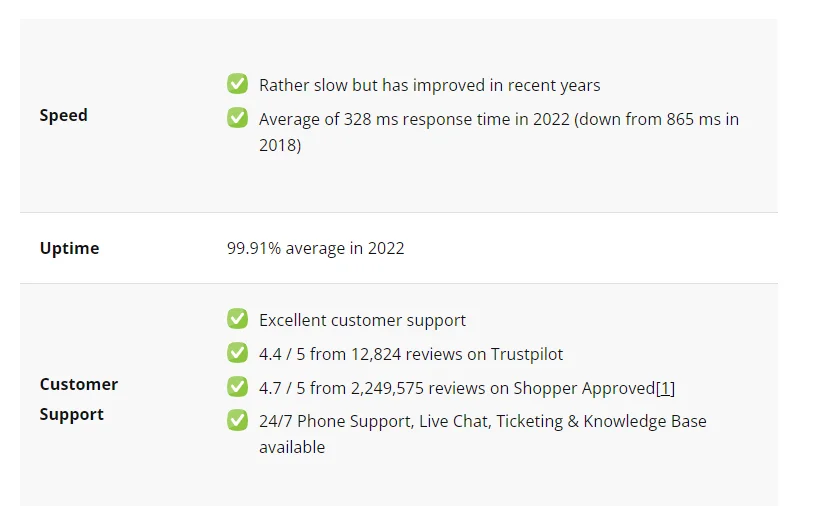Click the checkmark beside 'Excellent customer support'

(x=237, y=319)
